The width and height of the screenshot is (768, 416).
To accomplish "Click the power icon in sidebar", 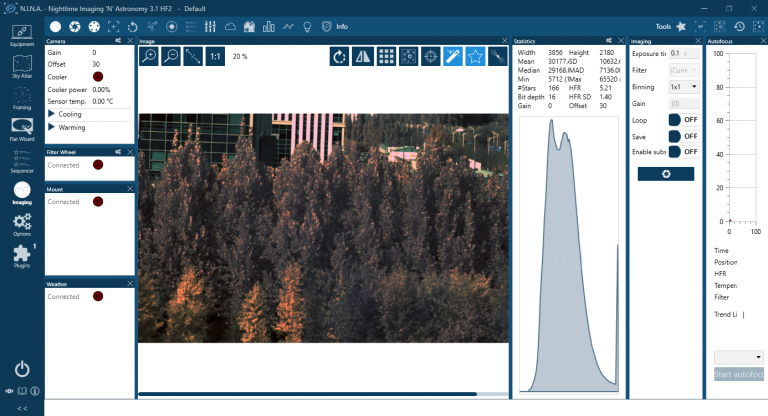I will pos(21,369).
